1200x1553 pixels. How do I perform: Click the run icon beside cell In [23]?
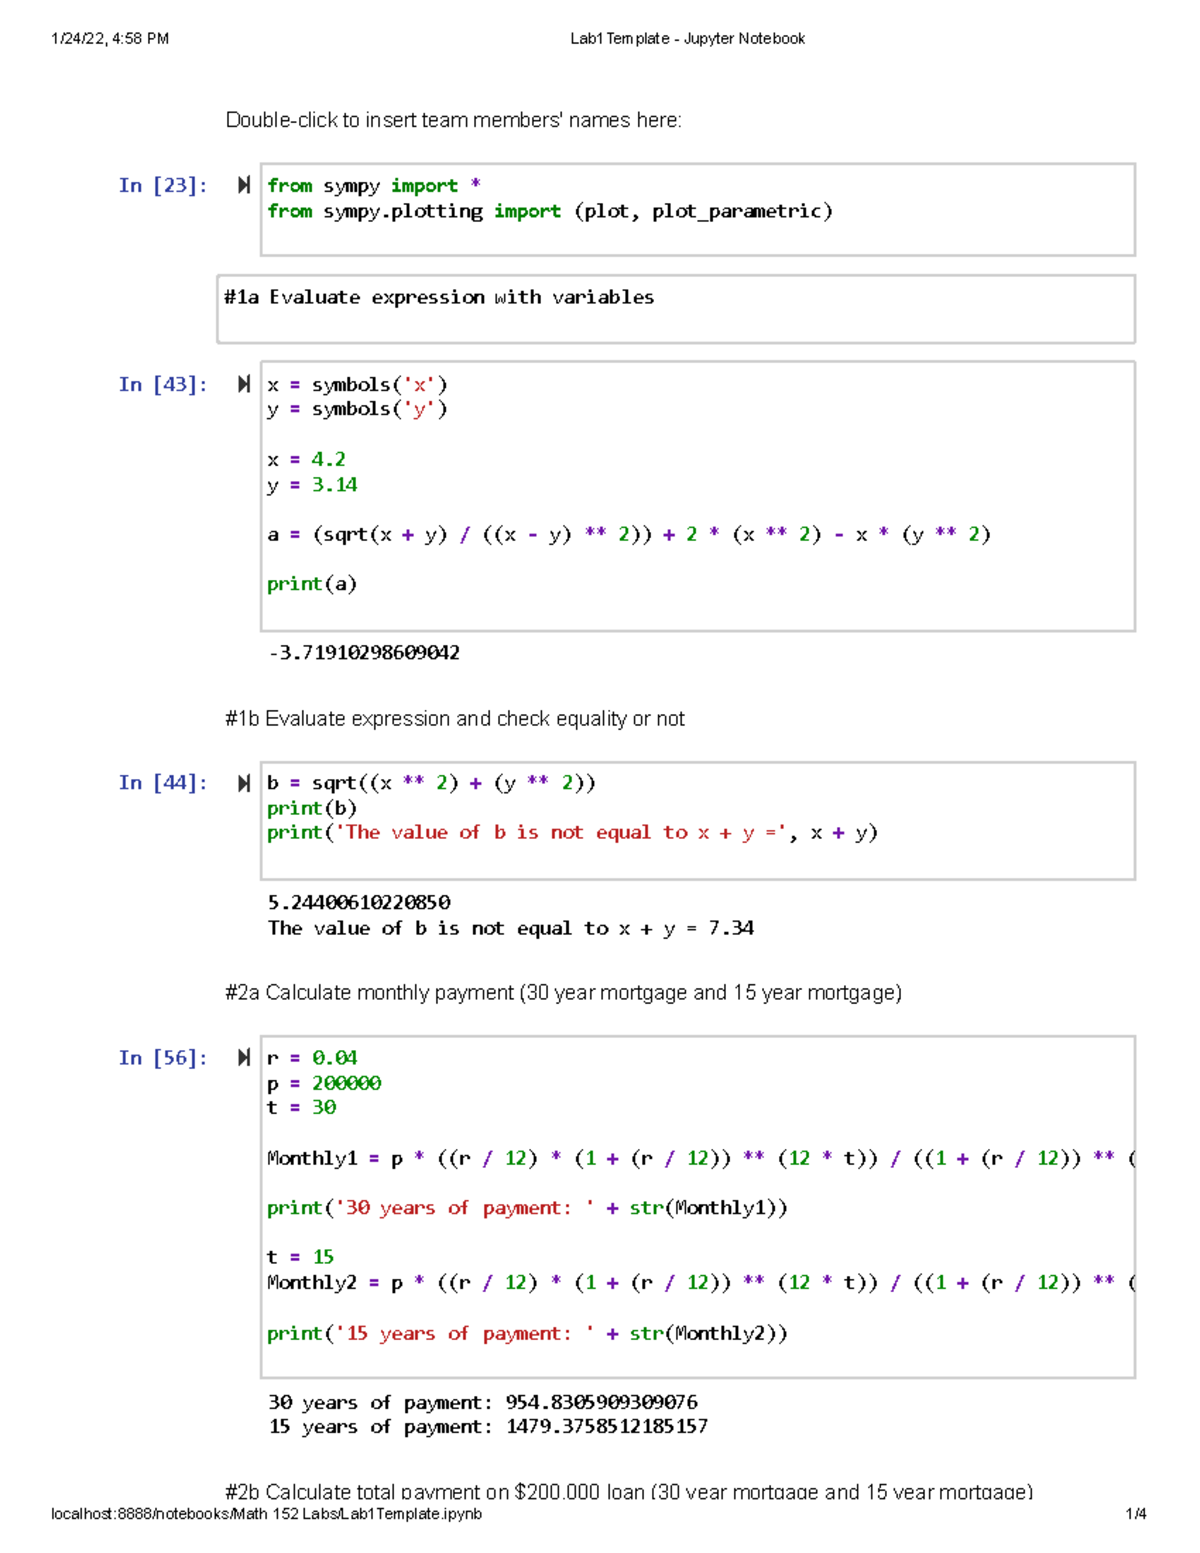click(243, 185)
